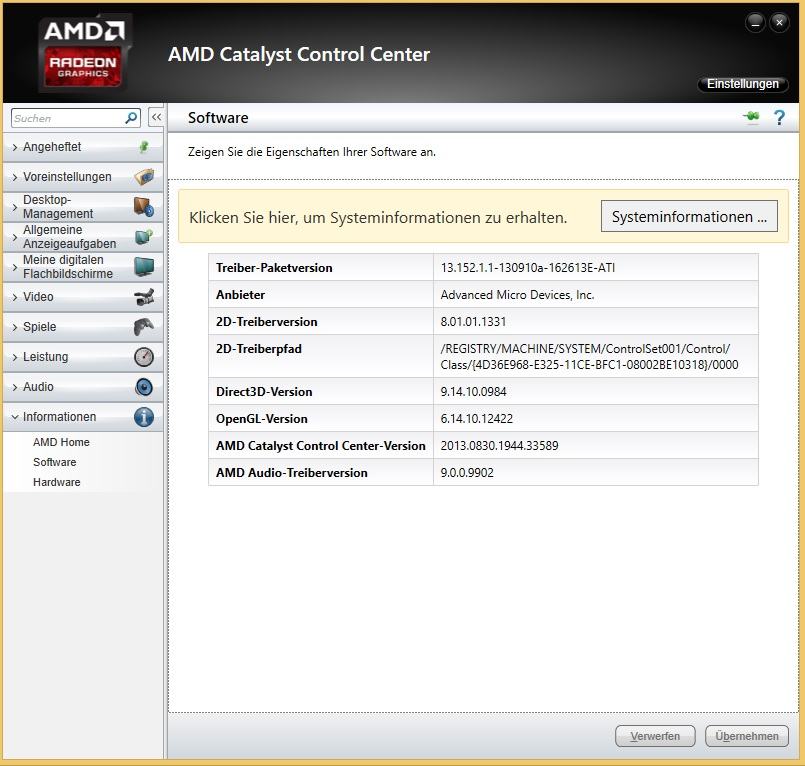Click the AMD Radeon Graphics logo
This screenshot has width=805, height=766.
coord(84,53)
